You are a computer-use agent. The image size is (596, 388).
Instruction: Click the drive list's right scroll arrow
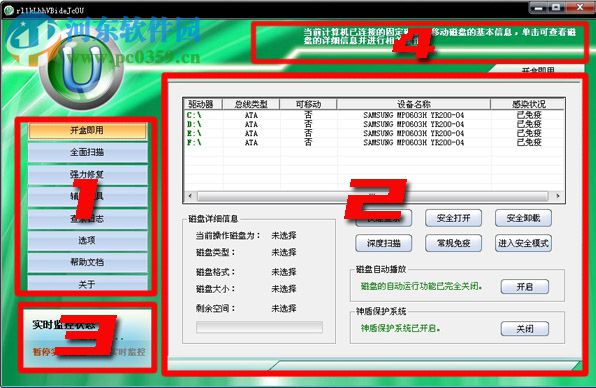click(x=558, y=196)
